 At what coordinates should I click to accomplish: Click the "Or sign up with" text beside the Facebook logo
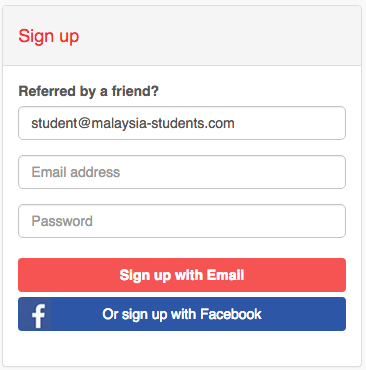(150, 314)
